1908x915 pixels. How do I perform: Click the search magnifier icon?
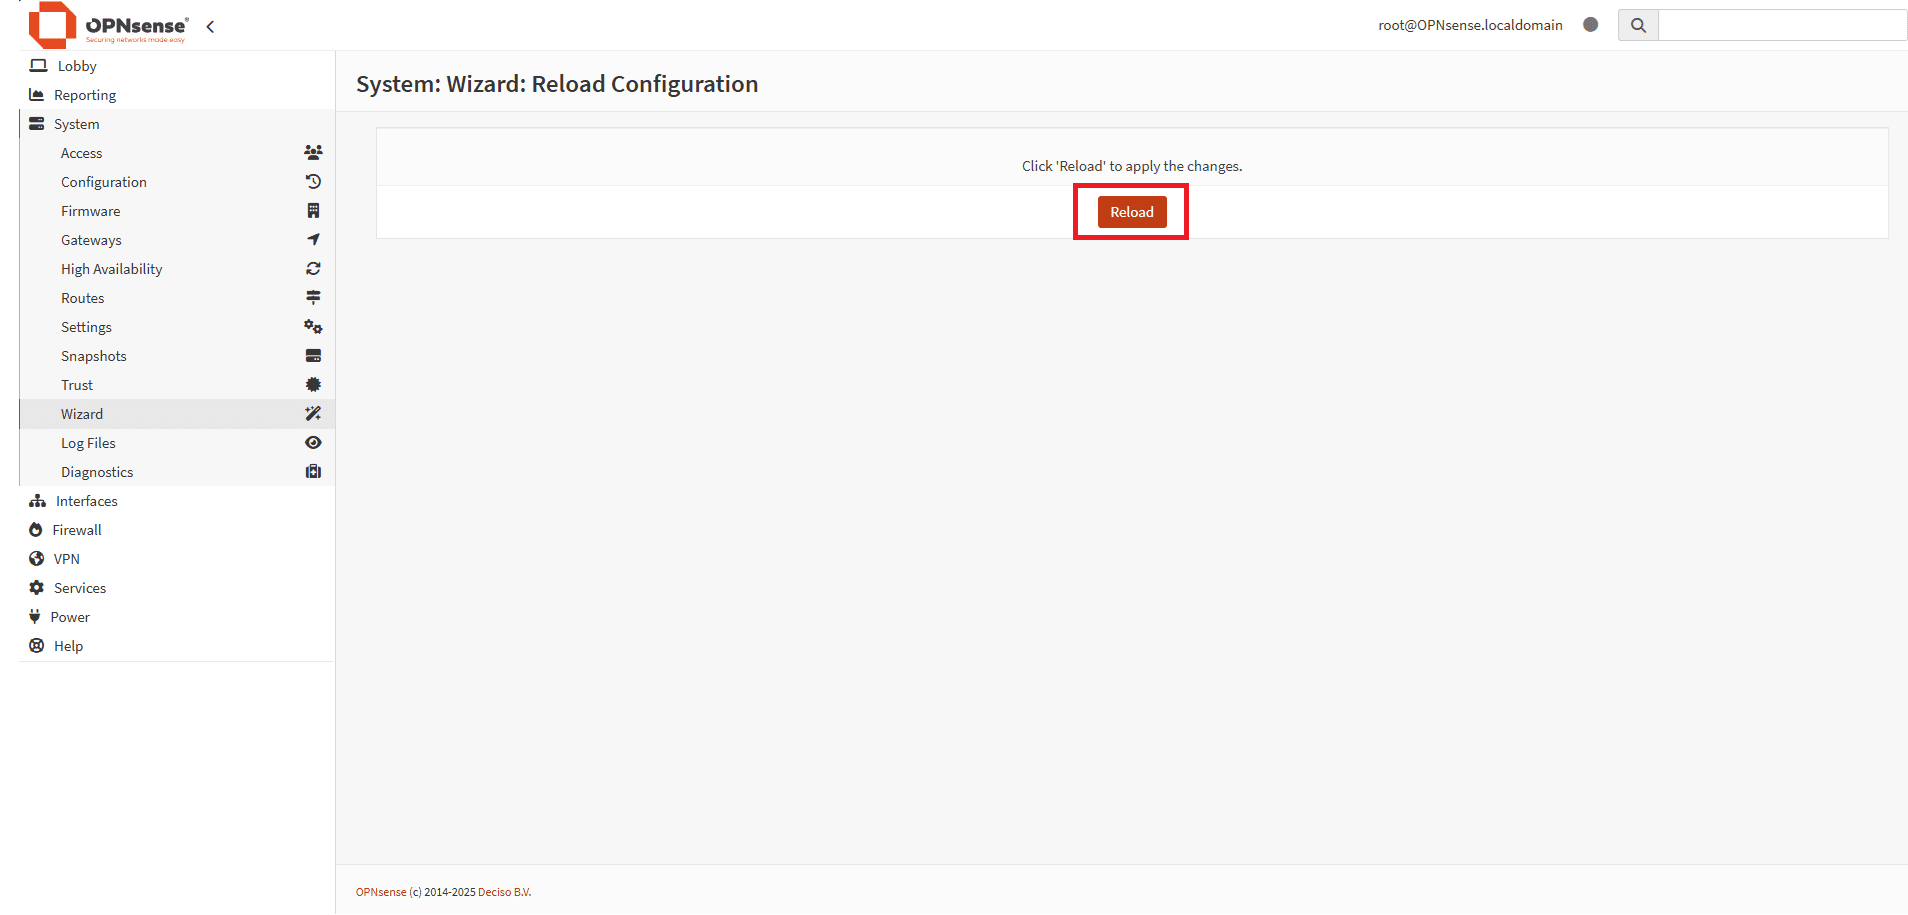tap(1638, 25)
